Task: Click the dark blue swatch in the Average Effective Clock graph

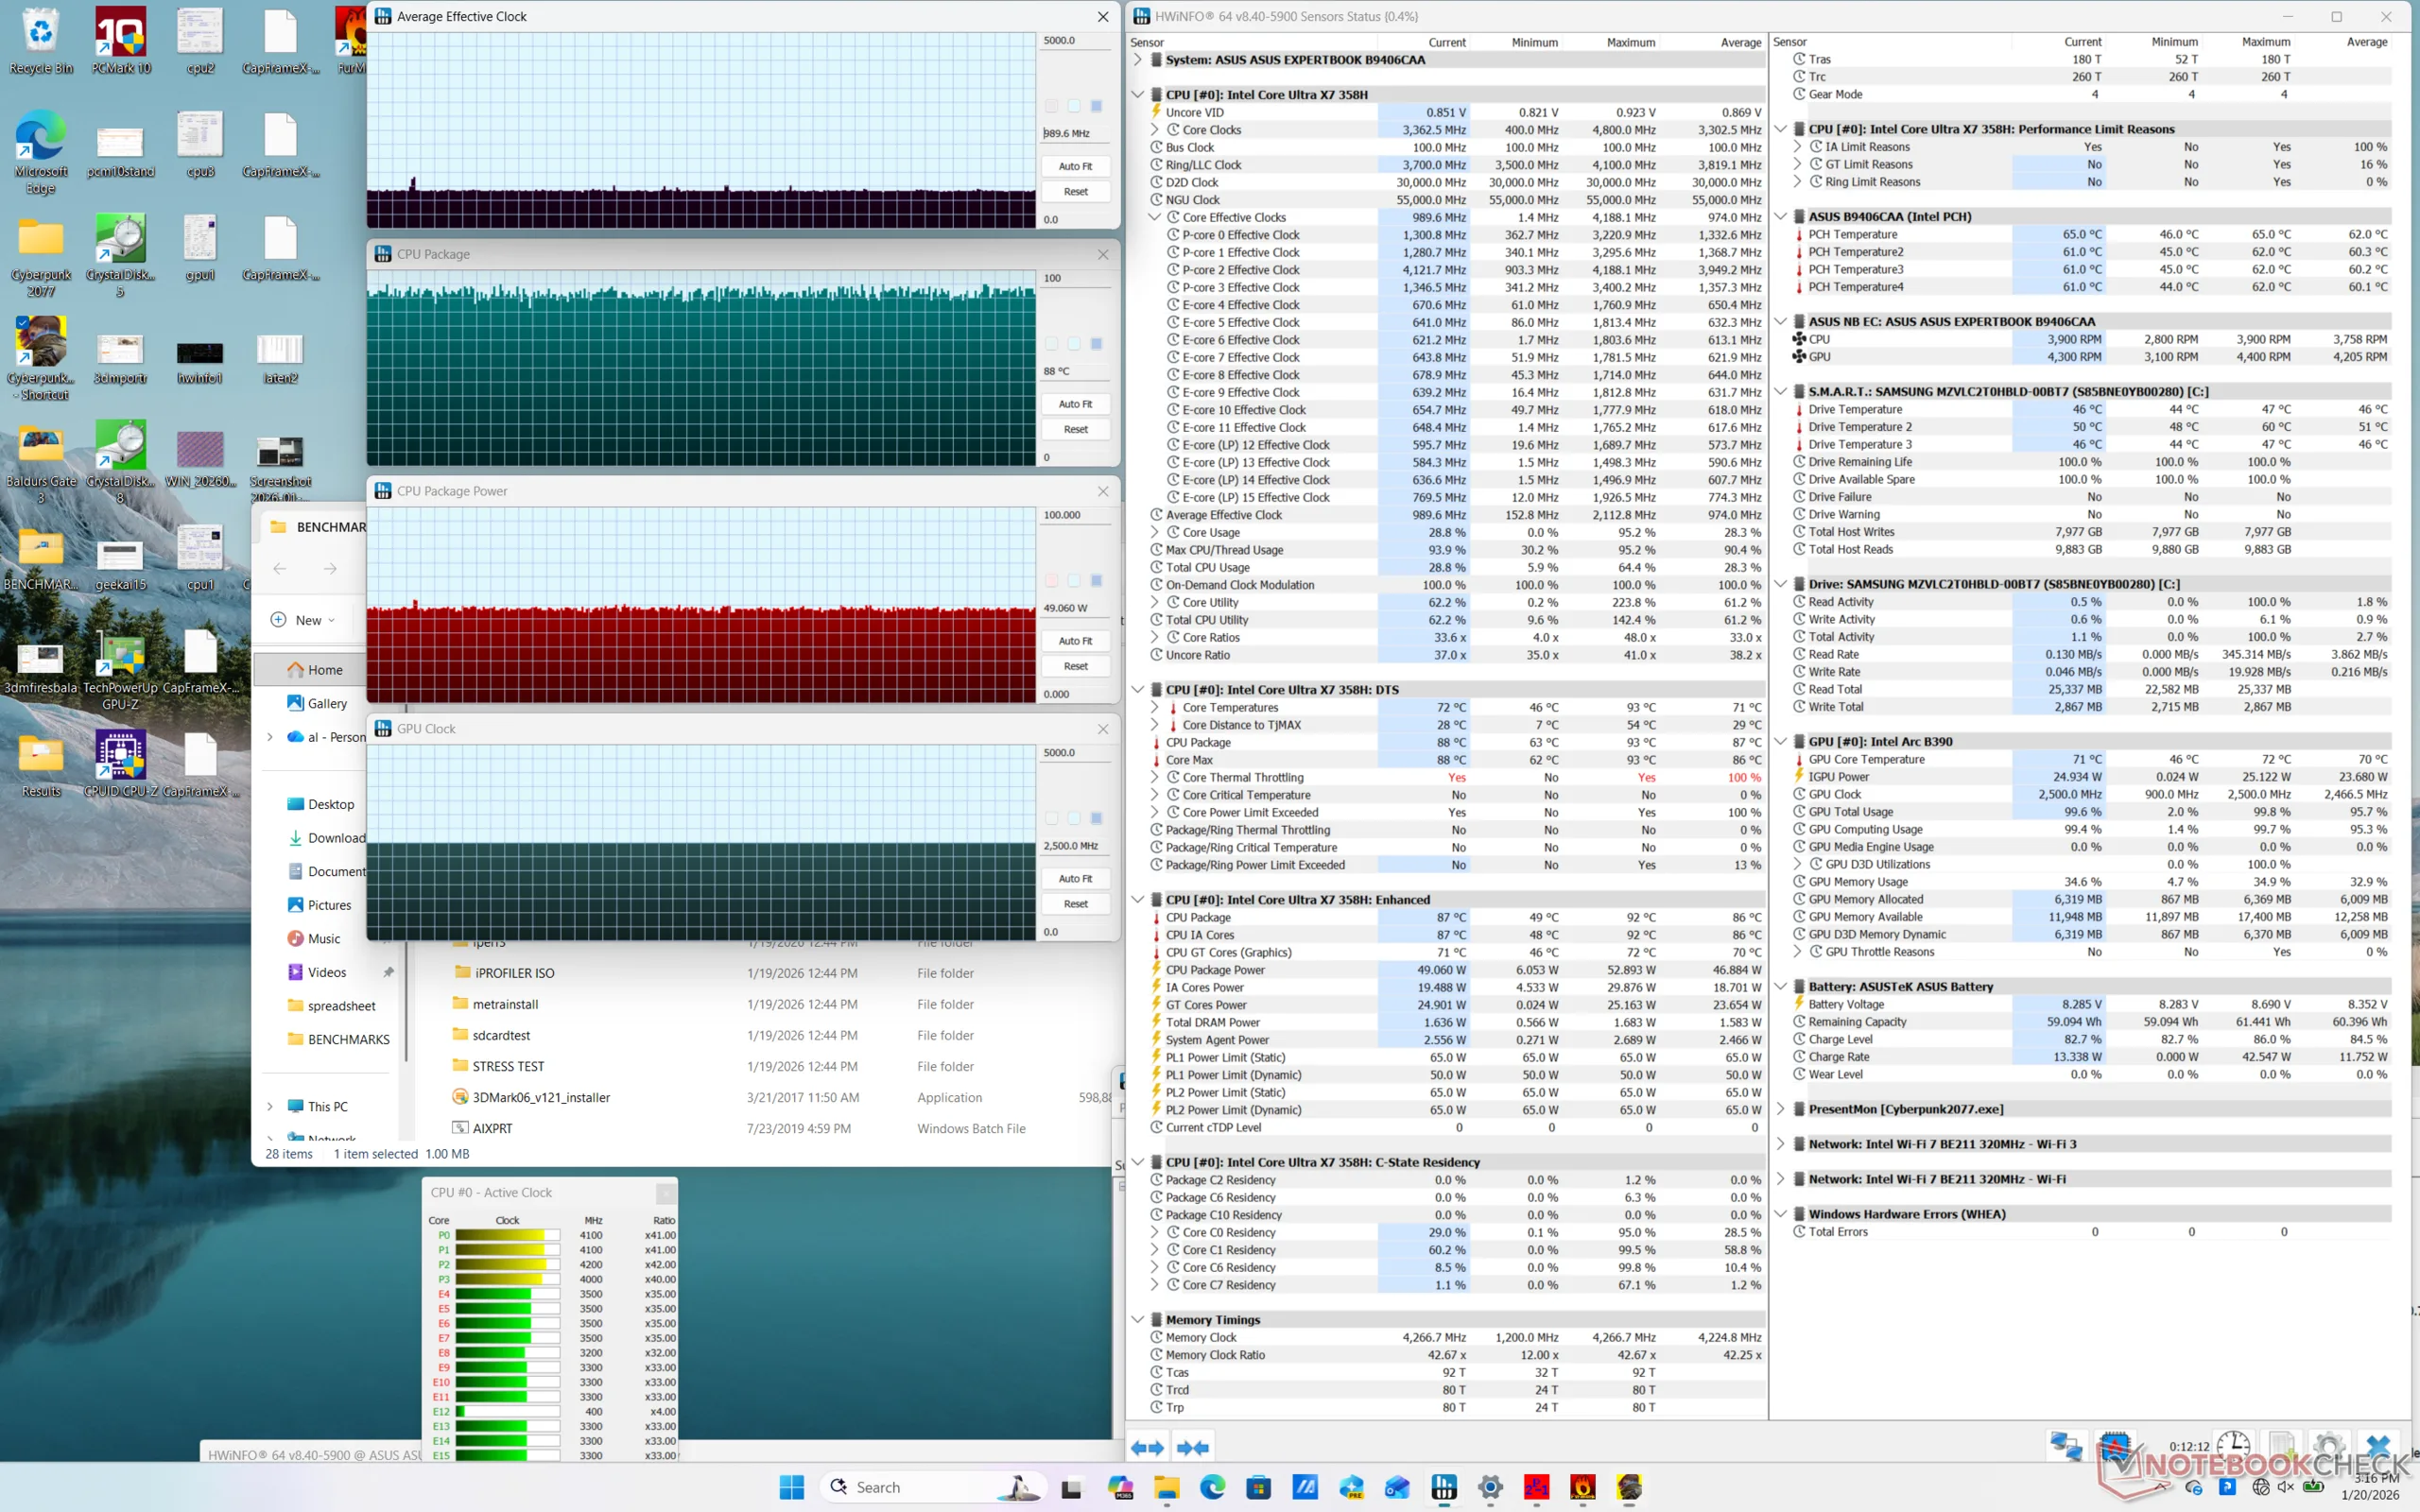Action: [x=1096, y=106]
